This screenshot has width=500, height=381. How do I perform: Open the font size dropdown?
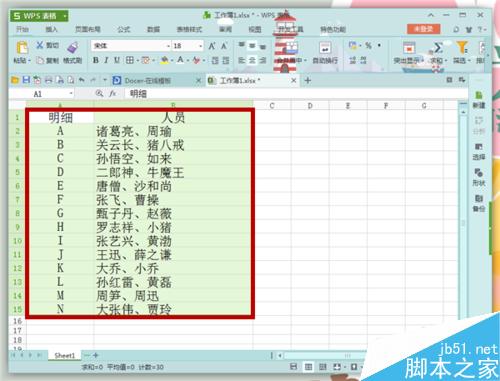(200, 46)
